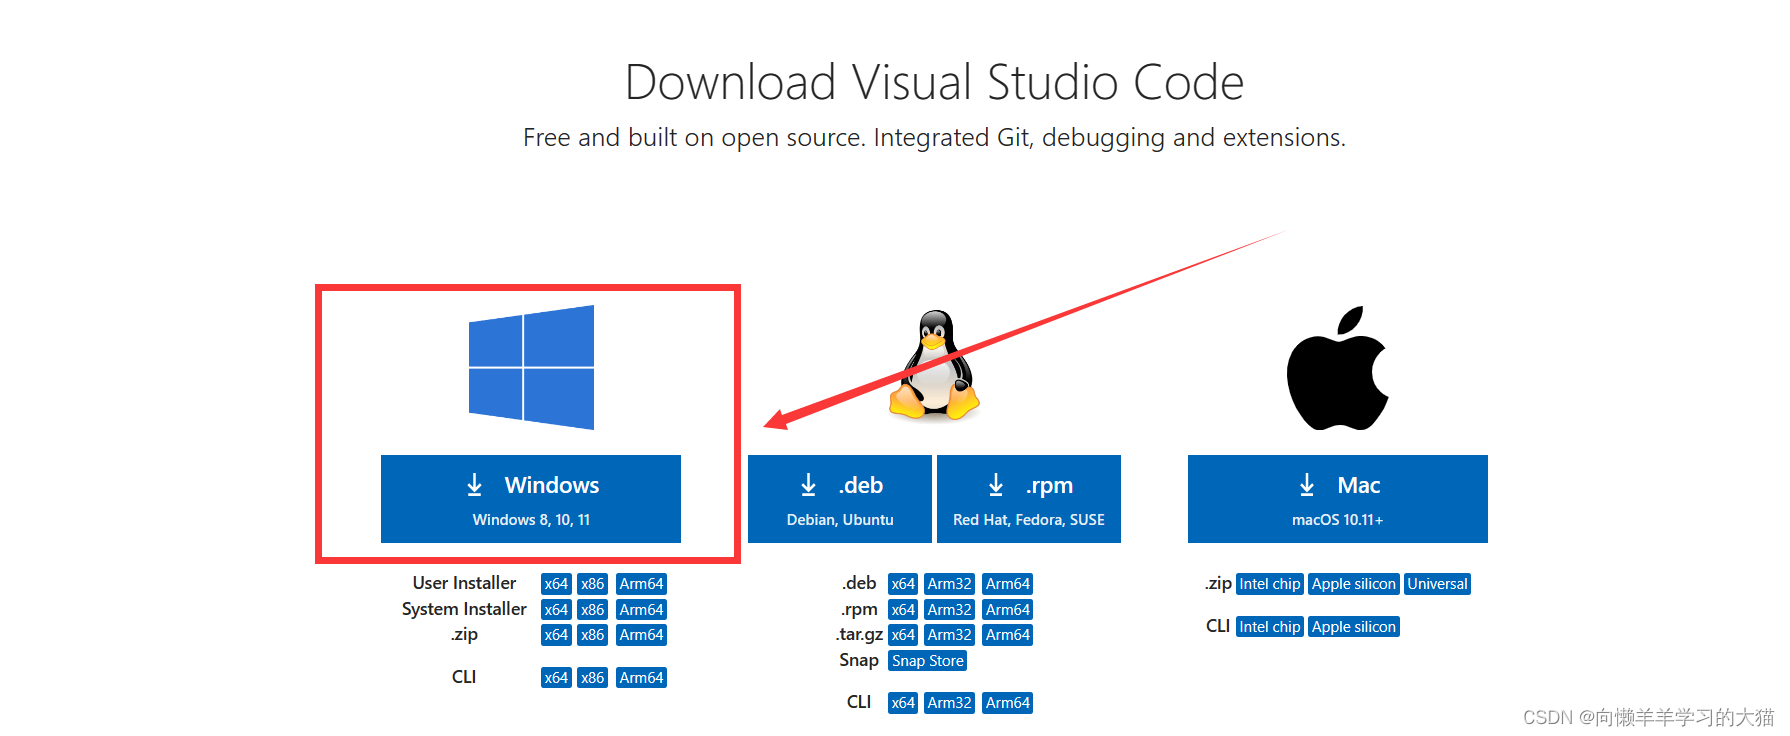Click the 'Free and built on open source' subtitle
This screenshot has height=736, width=1790.
934,137
